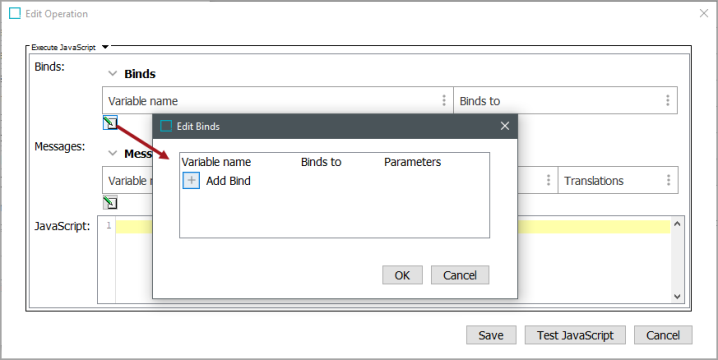Confirm Edit Binds with OK
The height and width of the screenshot is (360, 718).
coord(402,275)
